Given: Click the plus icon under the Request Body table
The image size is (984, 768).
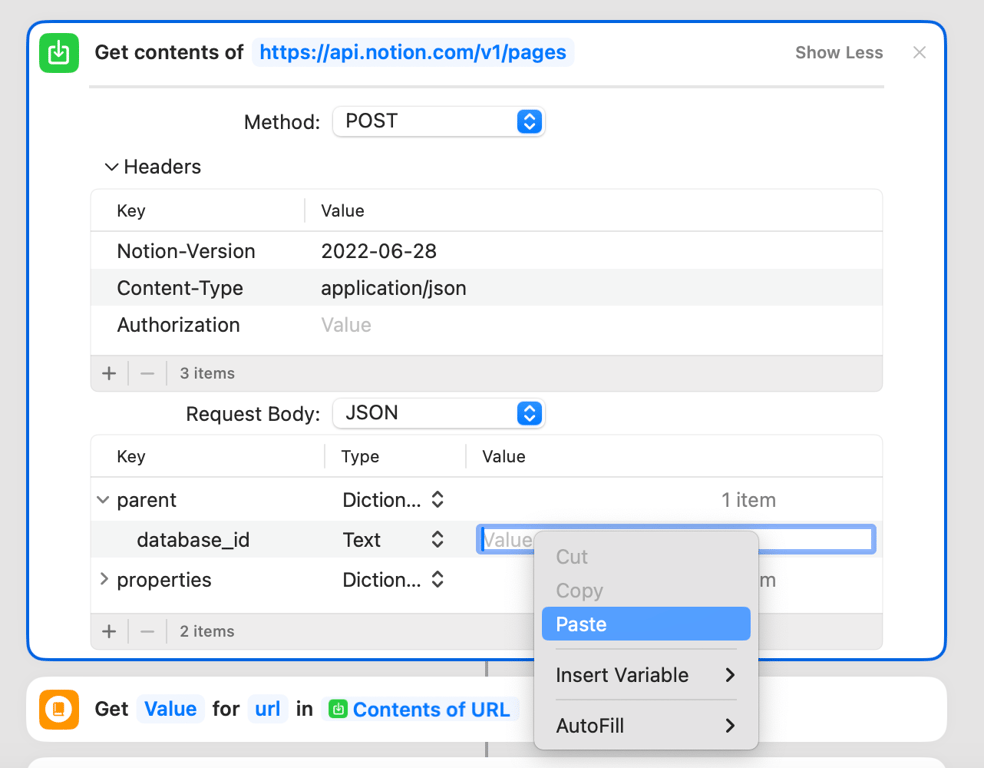Looking at the screenshot, I should click(109, 631).
